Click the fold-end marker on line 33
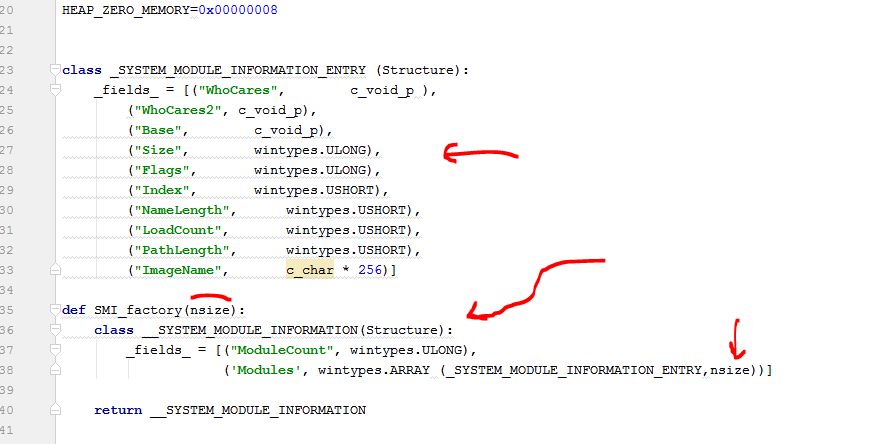890x444 pixels. [57, 271]
